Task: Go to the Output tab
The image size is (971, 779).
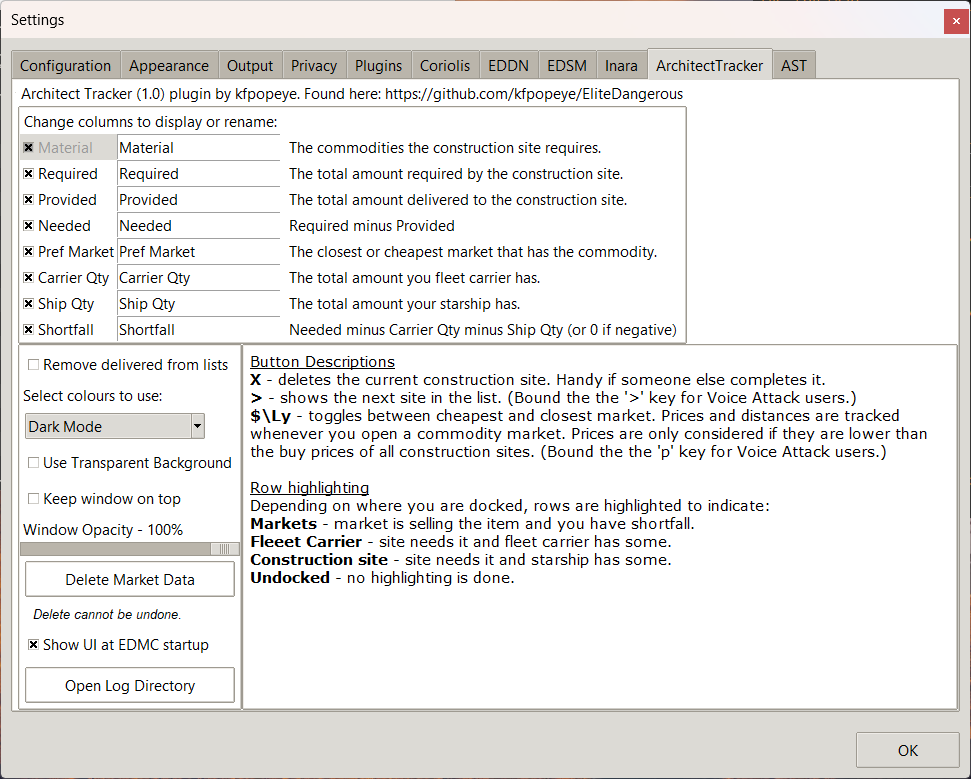Action: (250, 66)
